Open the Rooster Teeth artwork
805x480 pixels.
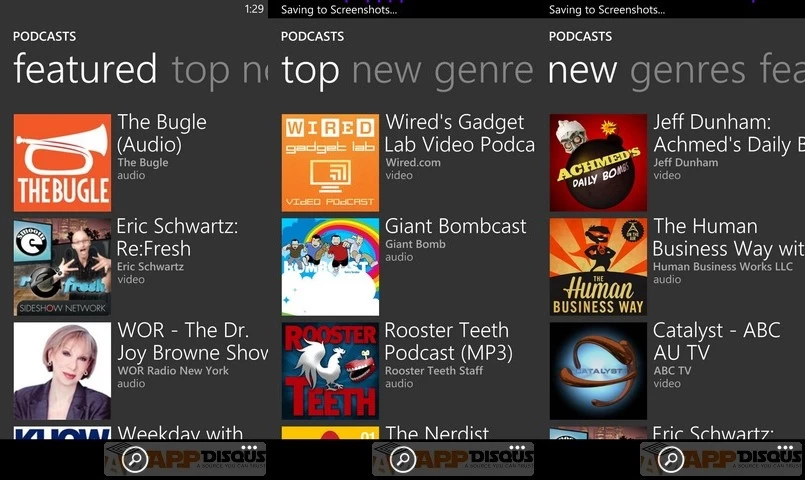coord(330,371)
